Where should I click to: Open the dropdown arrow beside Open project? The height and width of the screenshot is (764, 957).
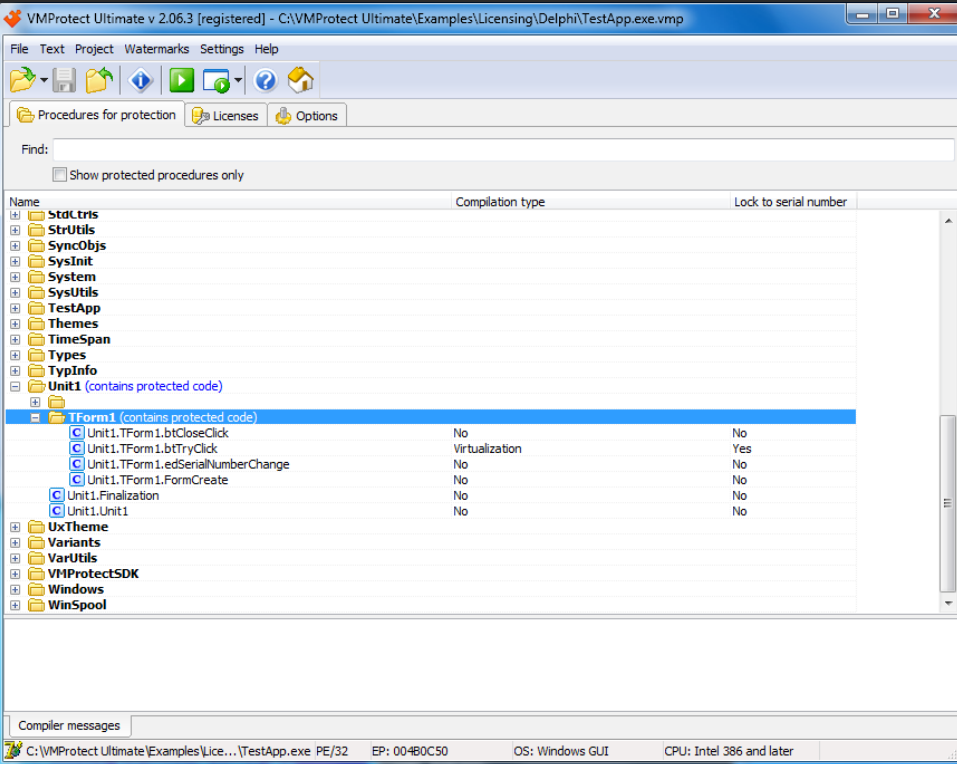(x=44, y=81)
